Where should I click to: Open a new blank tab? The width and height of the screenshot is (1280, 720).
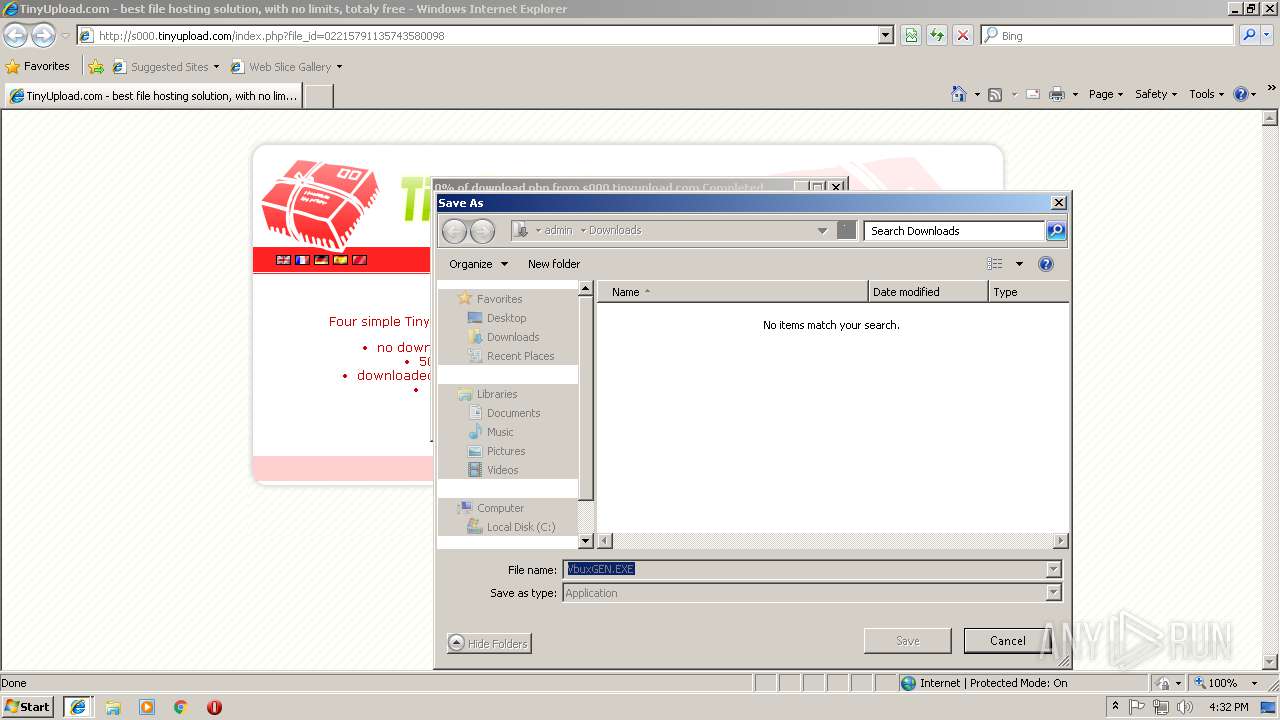[x=318, y=96]
